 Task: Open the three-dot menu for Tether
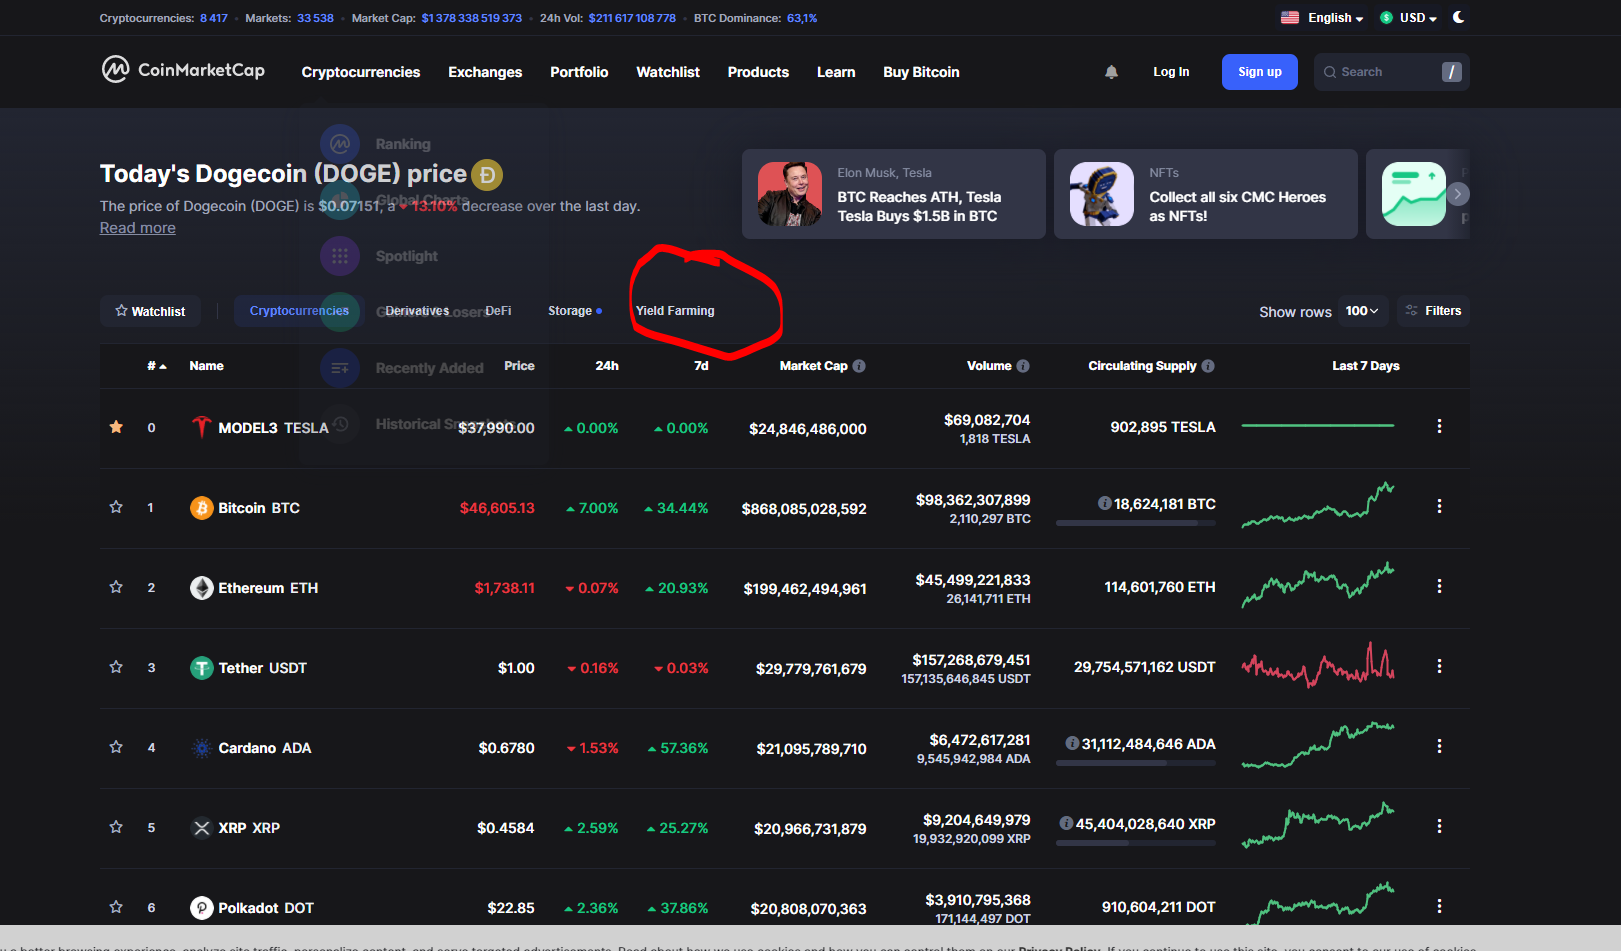[1439, 666]
